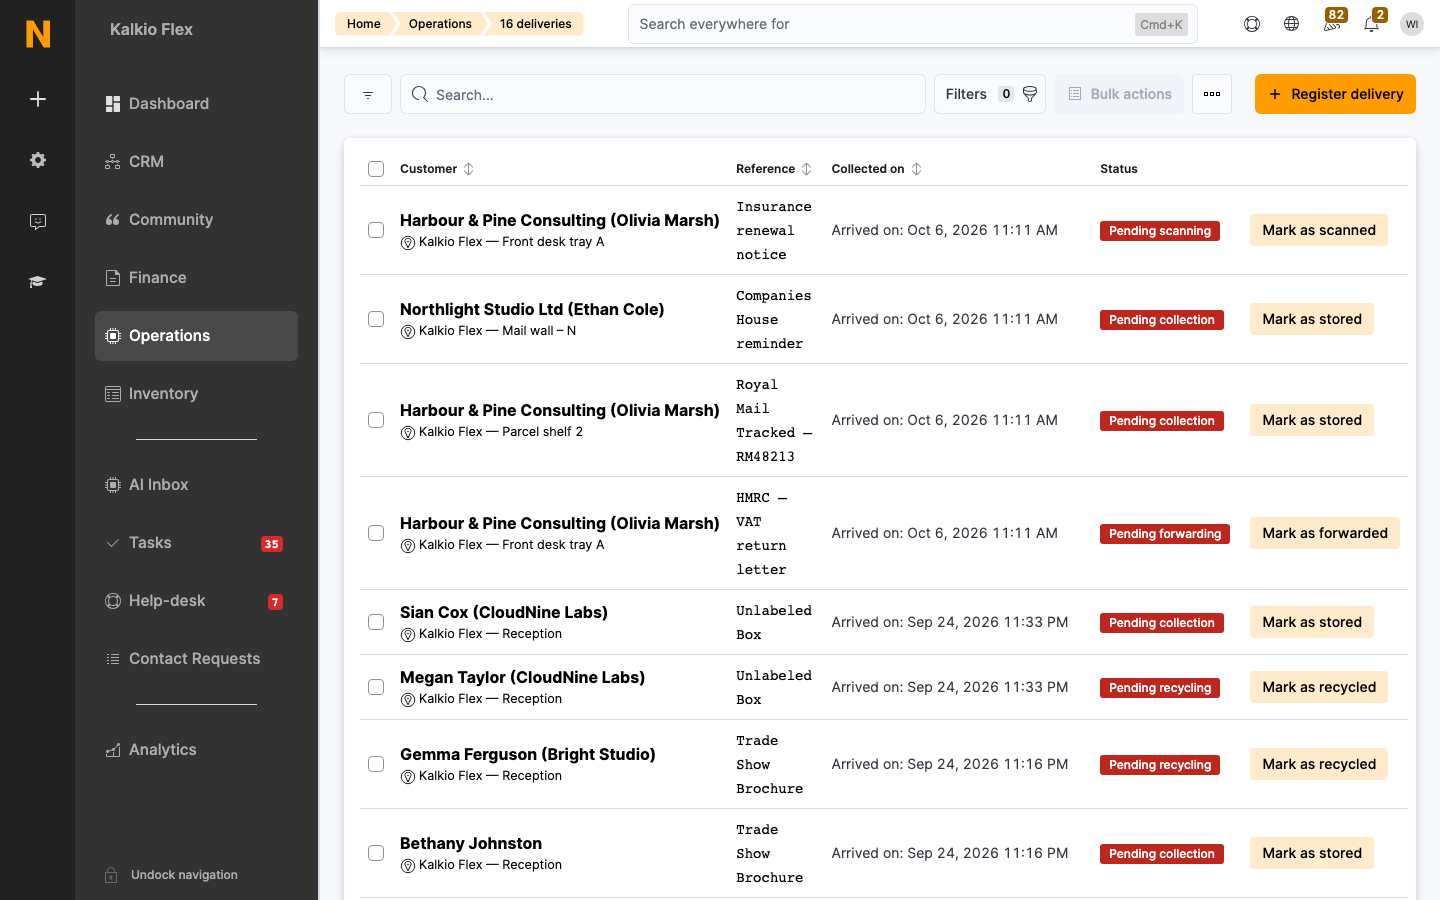Click Mark as scanned button
Viewport: 1440px width, 900px height.
point(1319,230)
